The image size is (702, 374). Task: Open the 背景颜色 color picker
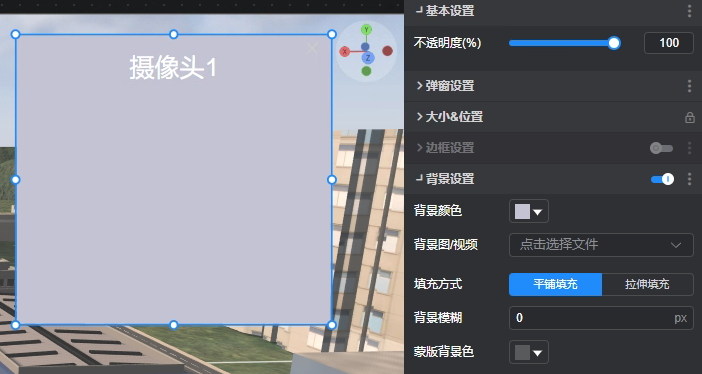[529, 211]
